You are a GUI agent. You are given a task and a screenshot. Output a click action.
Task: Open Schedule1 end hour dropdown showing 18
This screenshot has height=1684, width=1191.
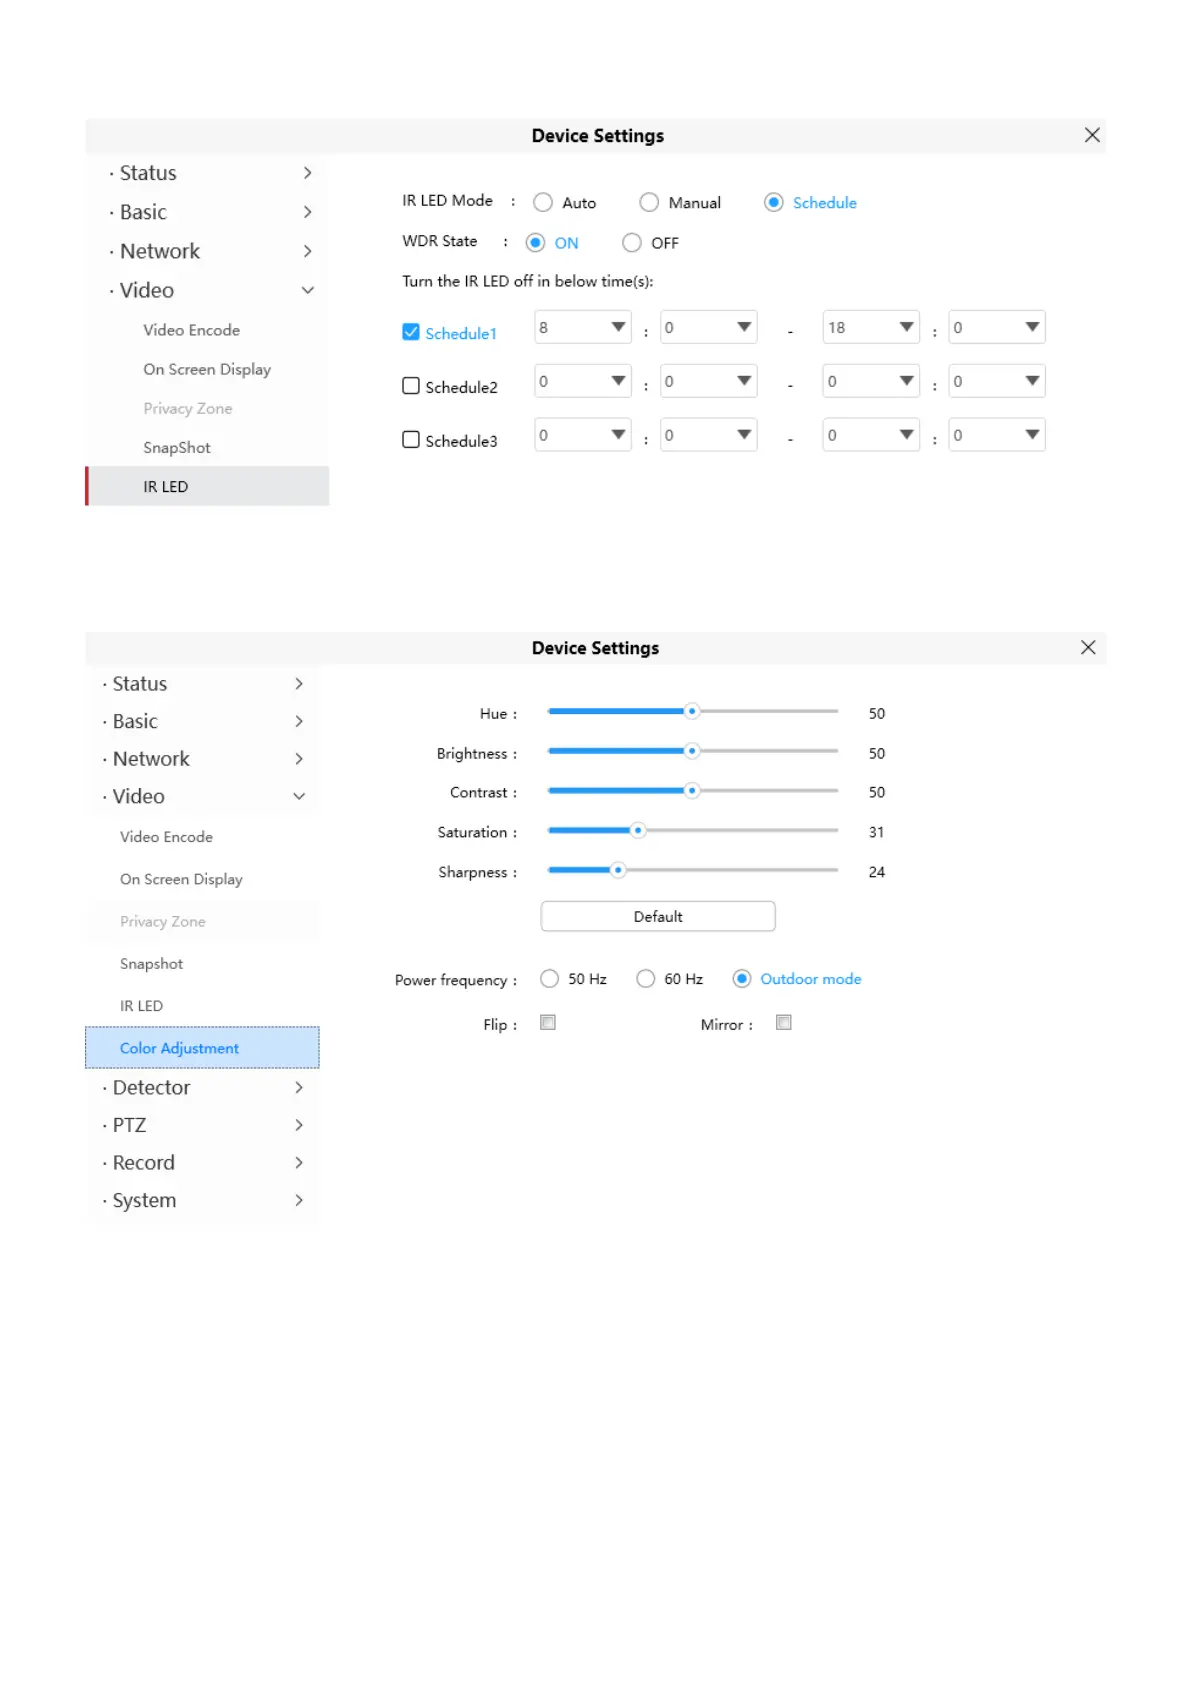point(870,327)
